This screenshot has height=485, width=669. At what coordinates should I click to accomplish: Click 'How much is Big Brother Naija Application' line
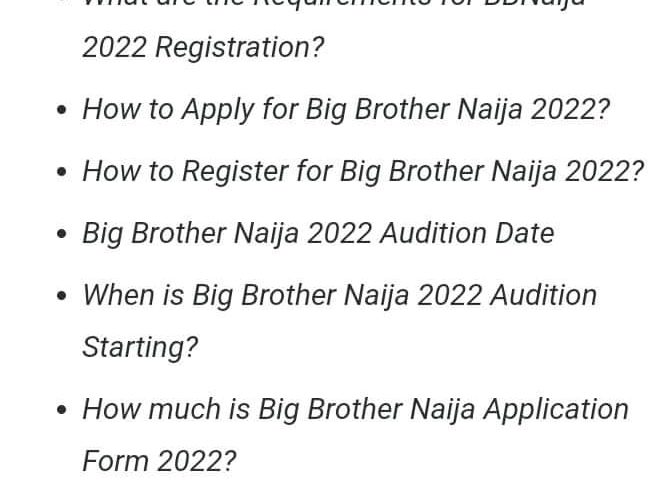(355, 409)
